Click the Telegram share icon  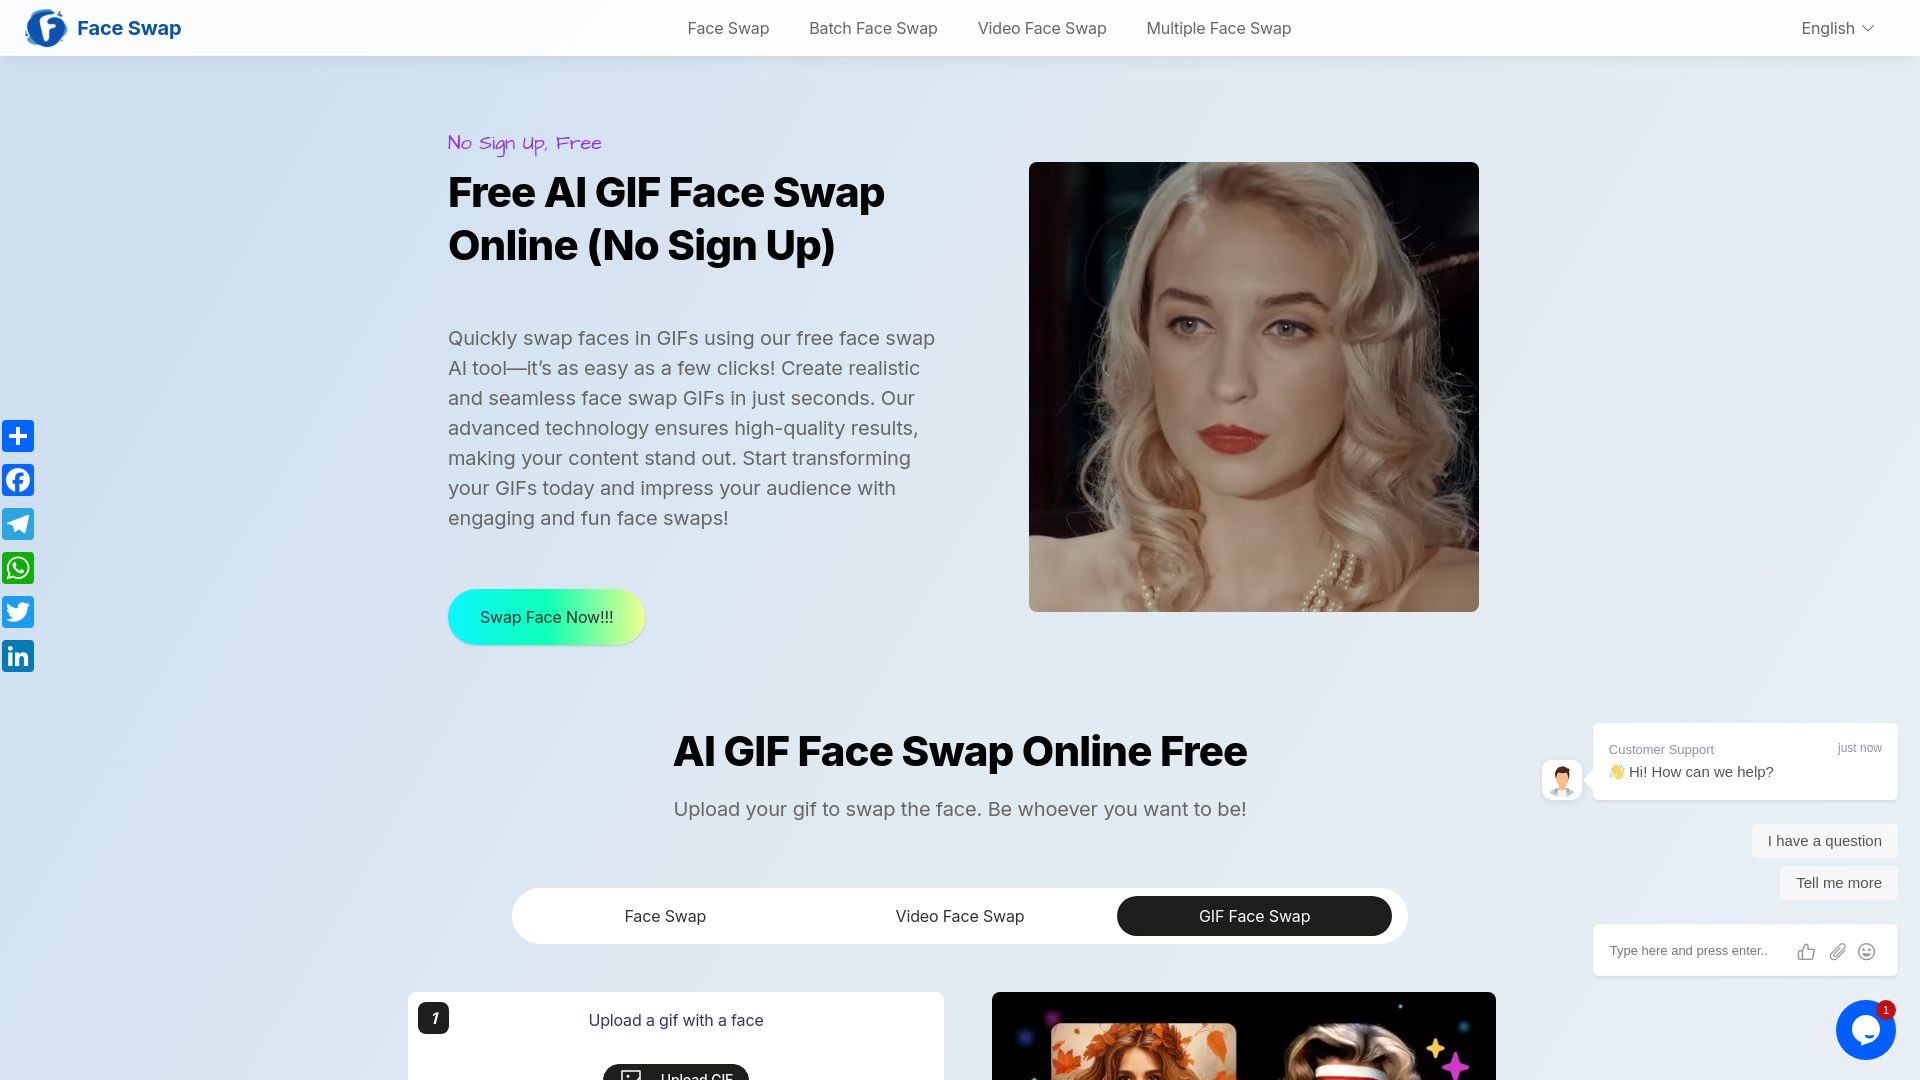click(x=18, y=524)
